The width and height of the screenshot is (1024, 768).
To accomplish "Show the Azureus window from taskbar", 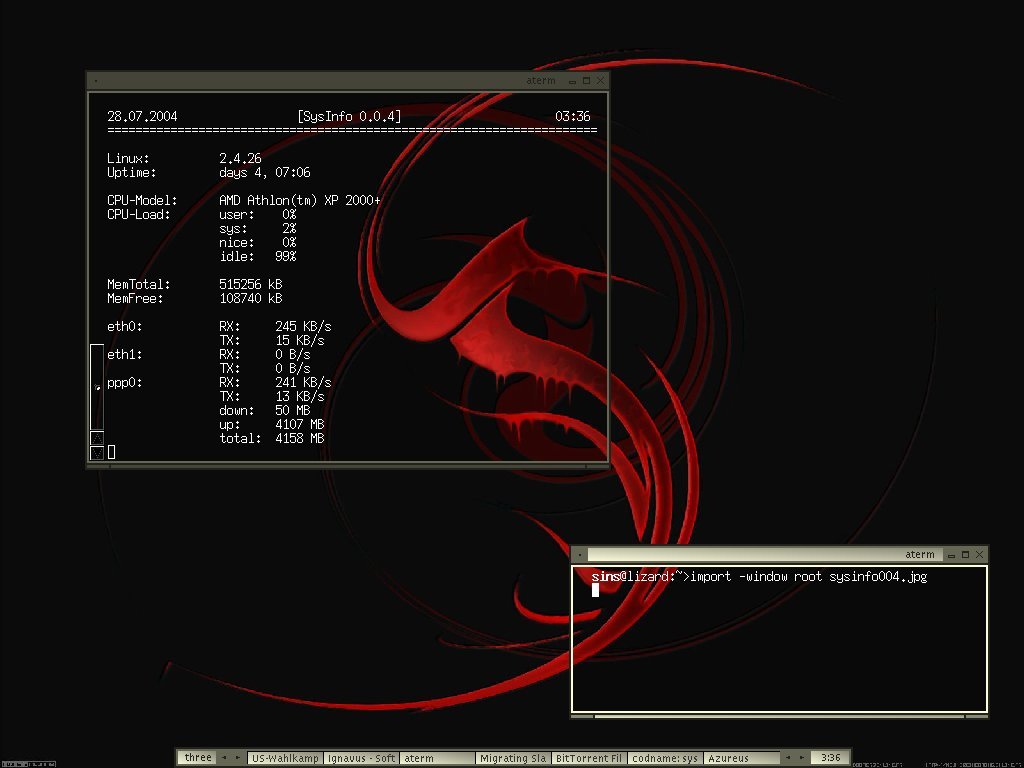I will 741,758.
